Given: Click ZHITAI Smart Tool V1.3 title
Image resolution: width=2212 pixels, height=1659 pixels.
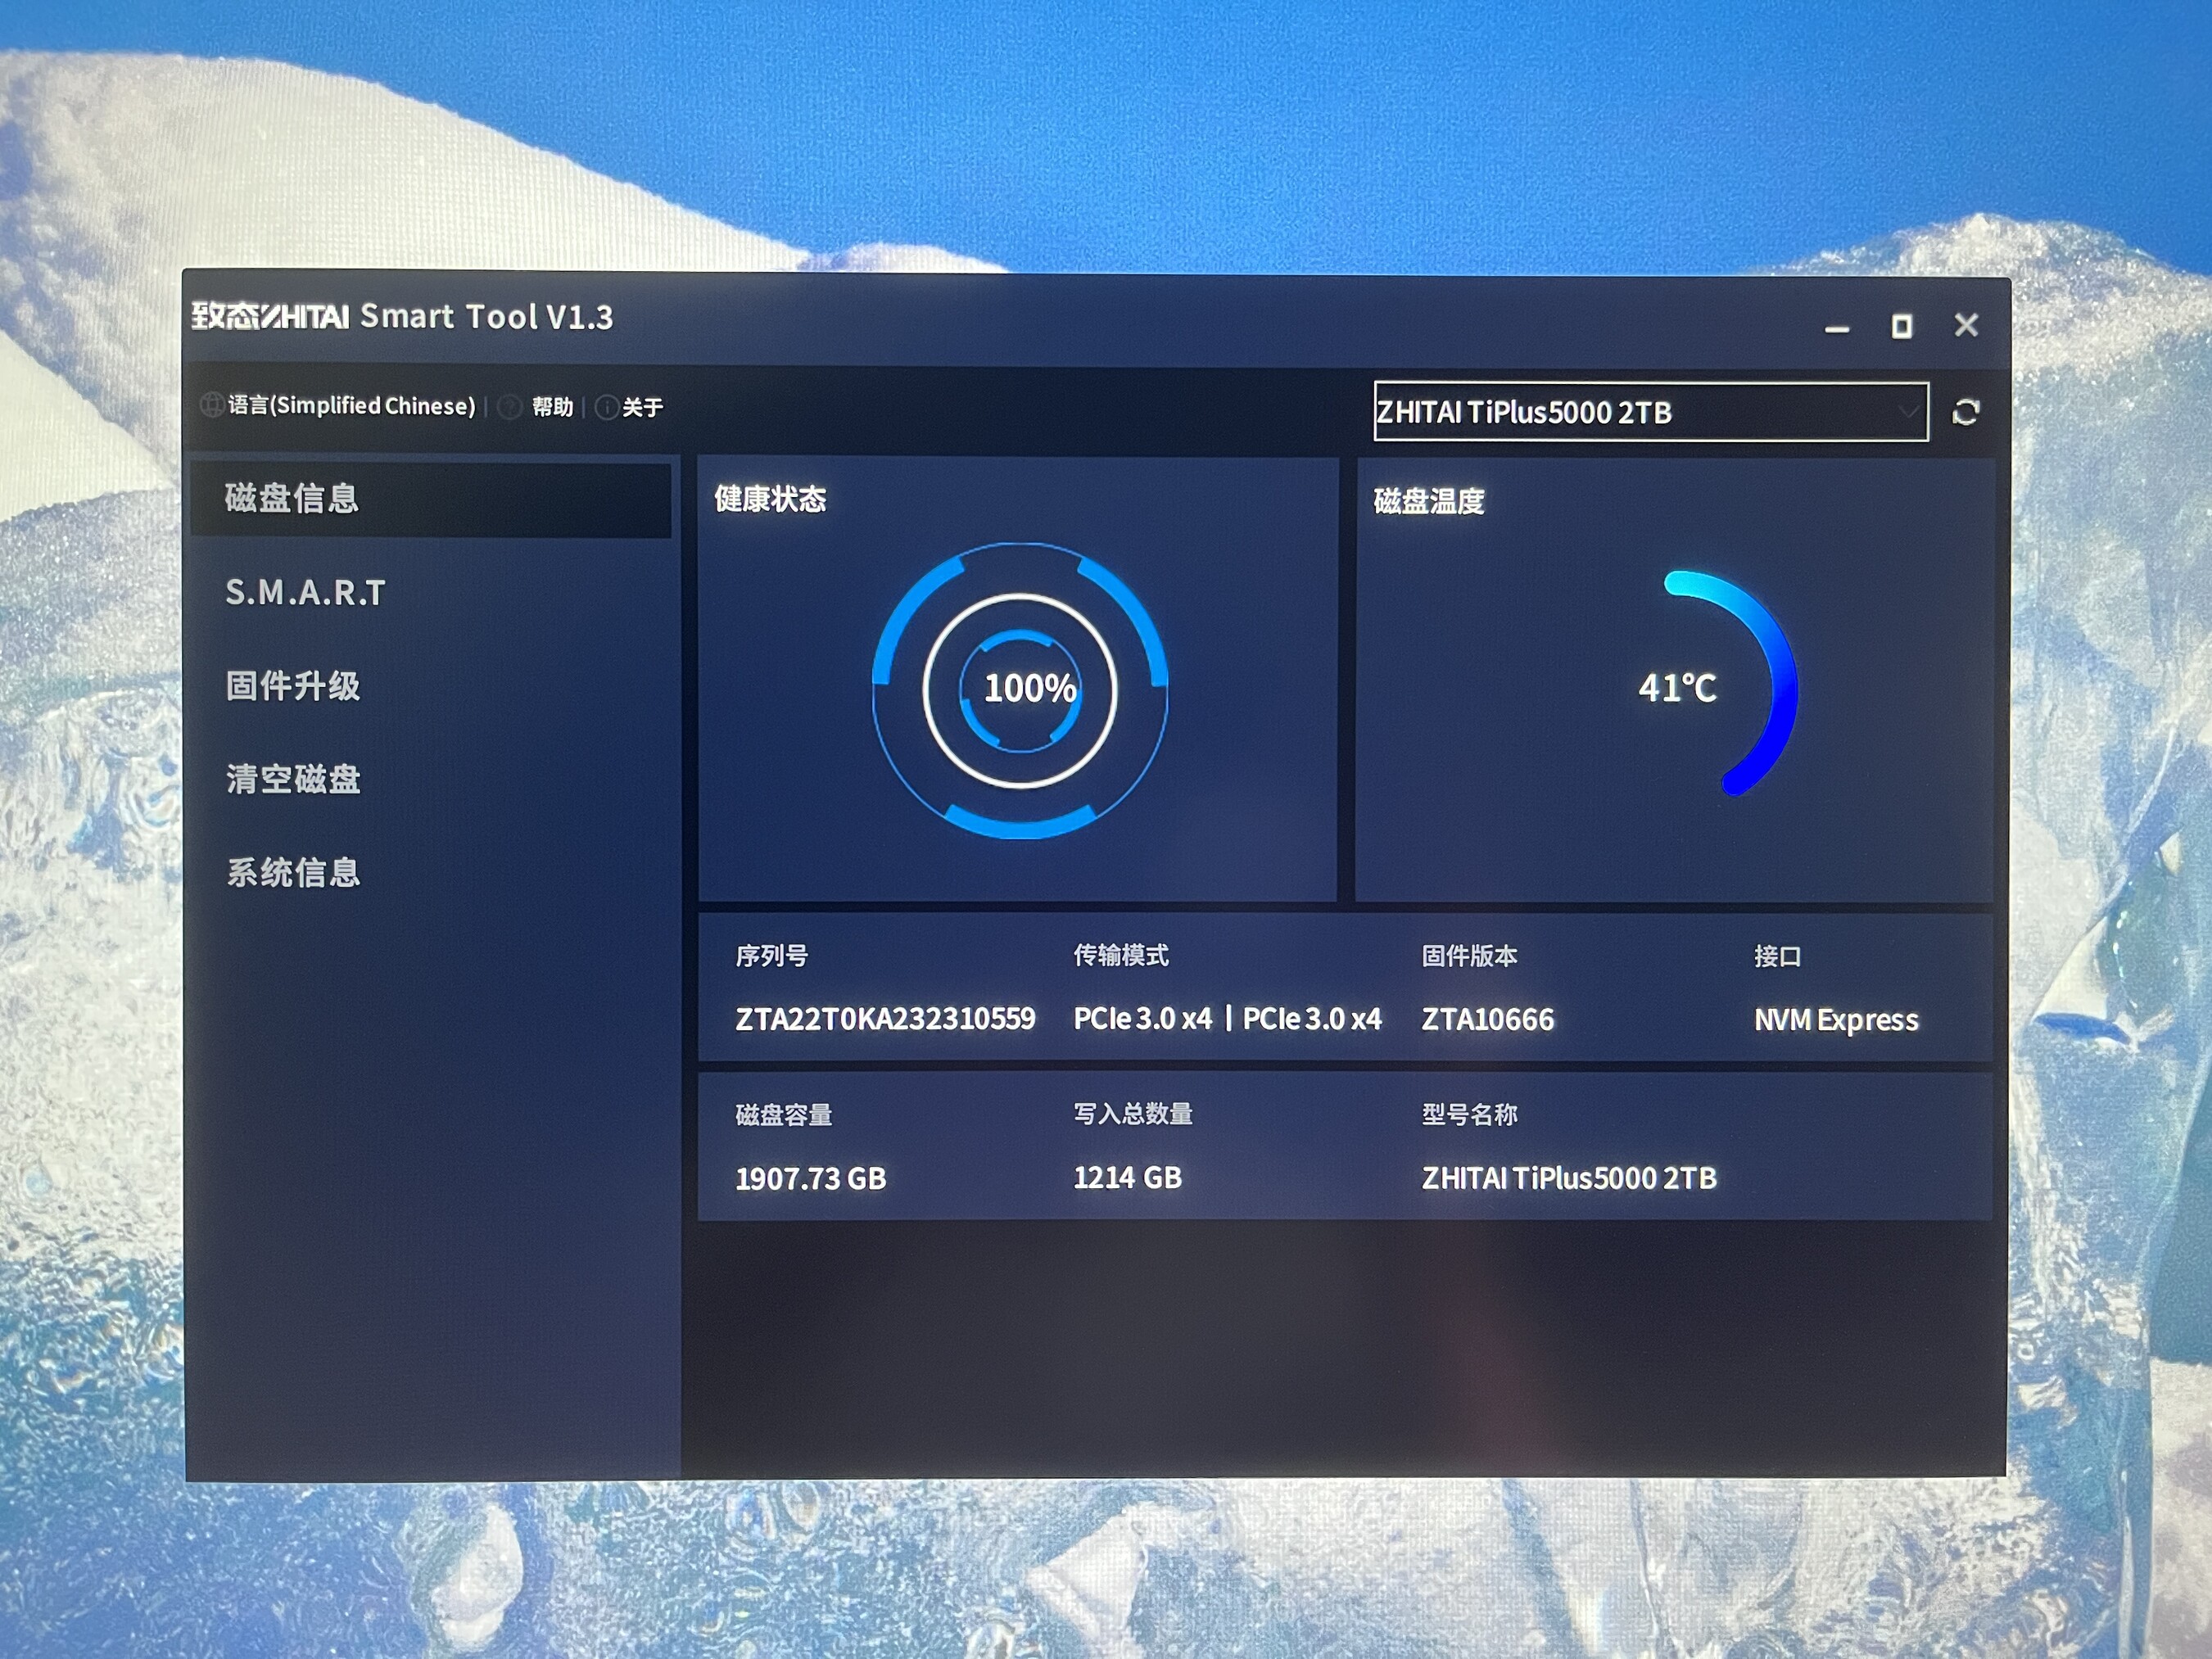Looking at the screenshot, I should (402, 316).
